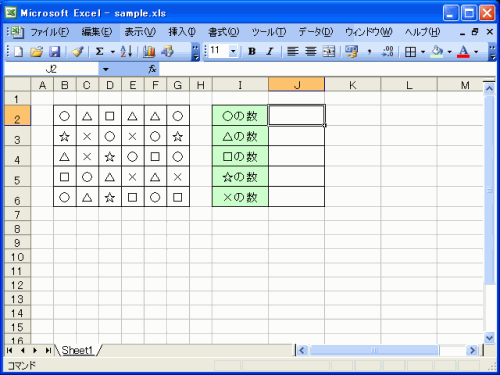Open the fill color palette arrow
The height and width of the screenshot is (375, 500).
[449, 52]
